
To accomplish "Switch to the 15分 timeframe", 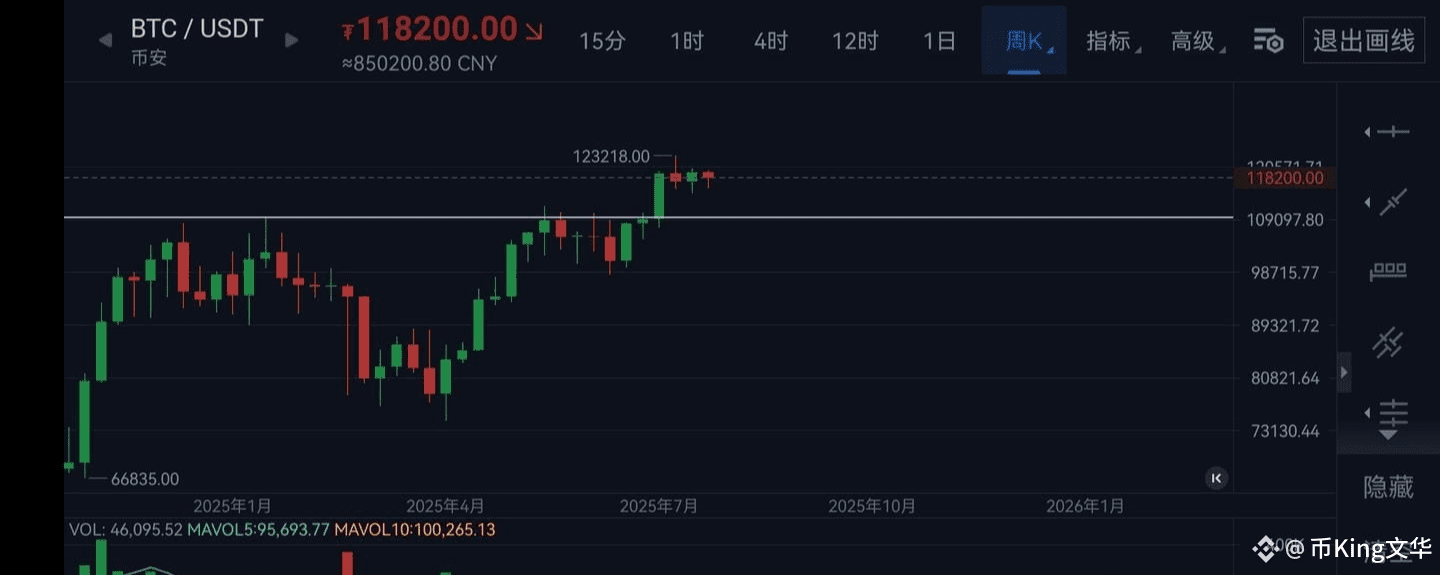I will point(602,41).
